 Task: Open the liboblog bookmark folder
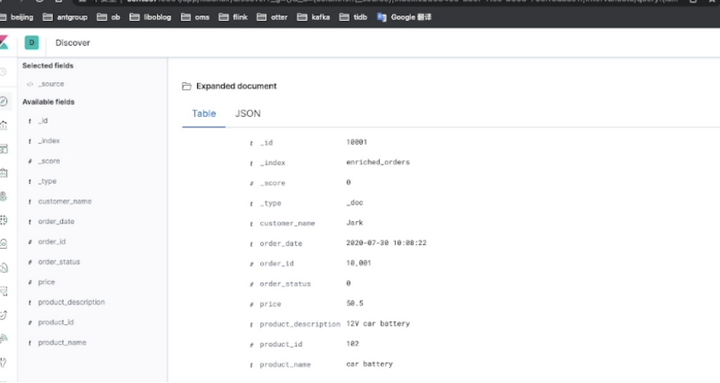(150, 17)
